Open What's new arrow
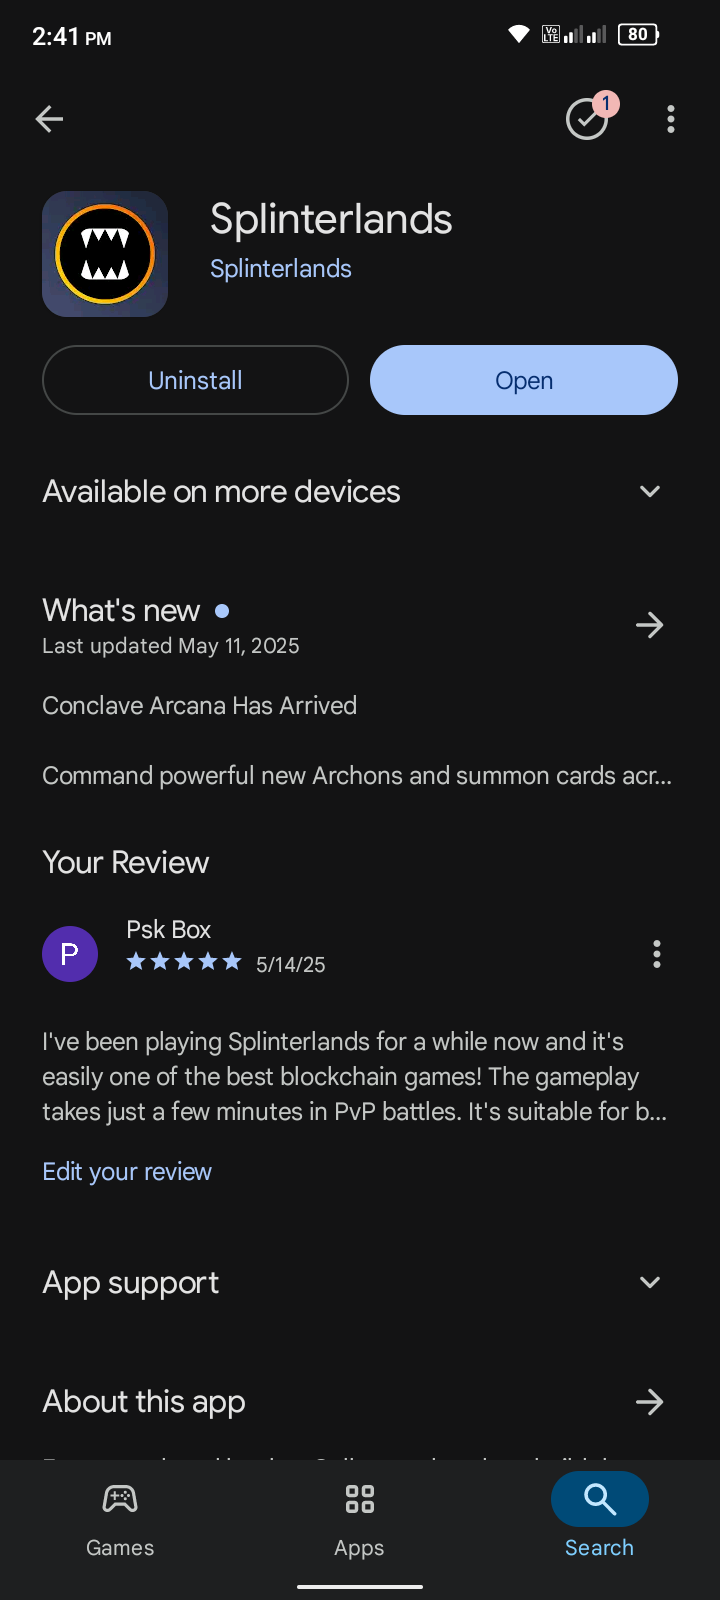This screenshot has width=720, height=1600. pos(650,626)
